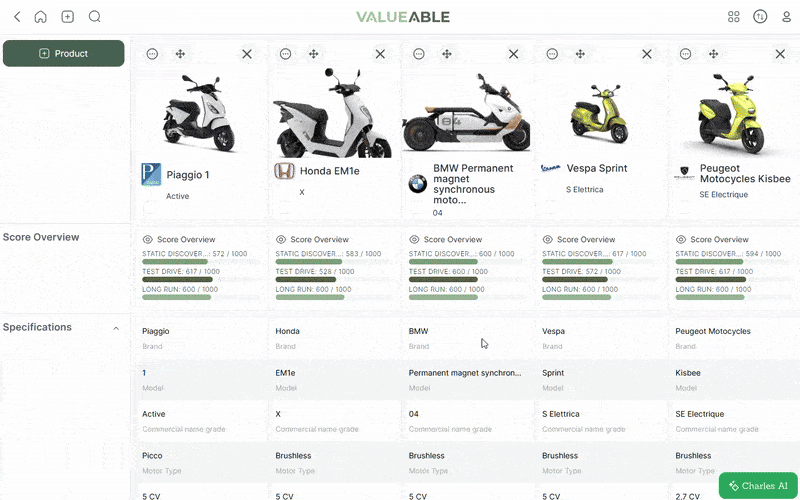
Task: Click the add Product button
Action: [x=63, y=54]
